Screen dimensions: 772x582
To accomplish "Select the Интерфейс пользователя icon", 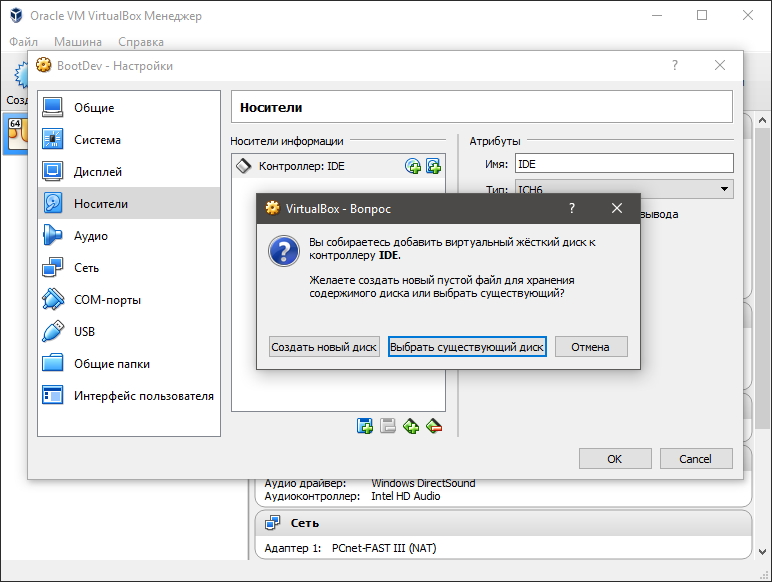I will (52, 395).
